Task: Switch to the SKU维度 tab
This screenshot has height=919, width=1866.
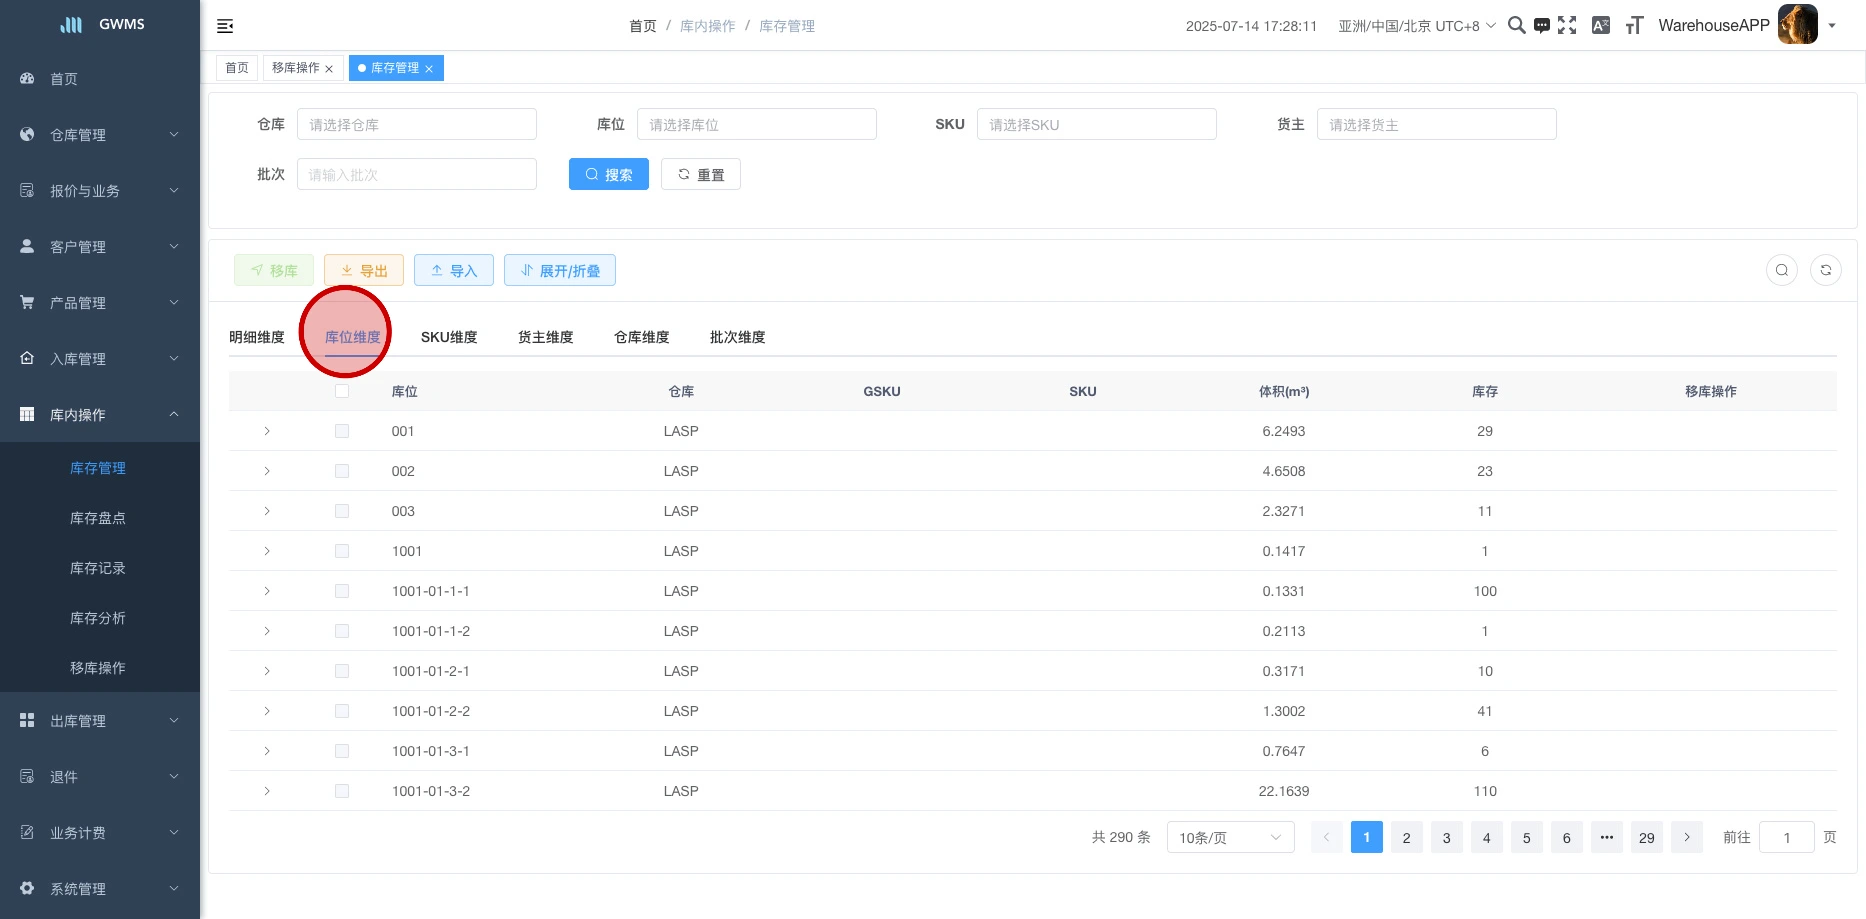Action: 449,337
